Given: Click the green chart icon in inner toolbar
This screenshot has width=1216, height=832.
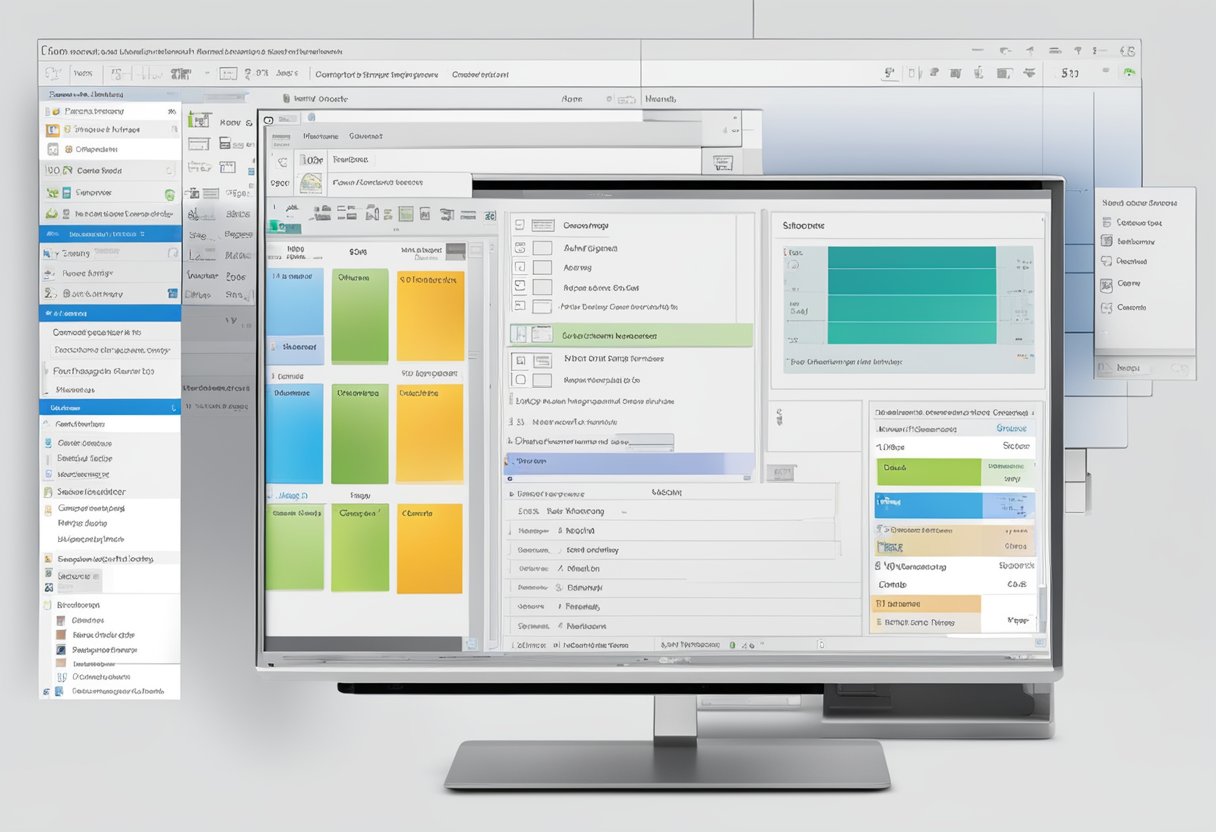Looking at the screenshot, I should pos(406,213).
